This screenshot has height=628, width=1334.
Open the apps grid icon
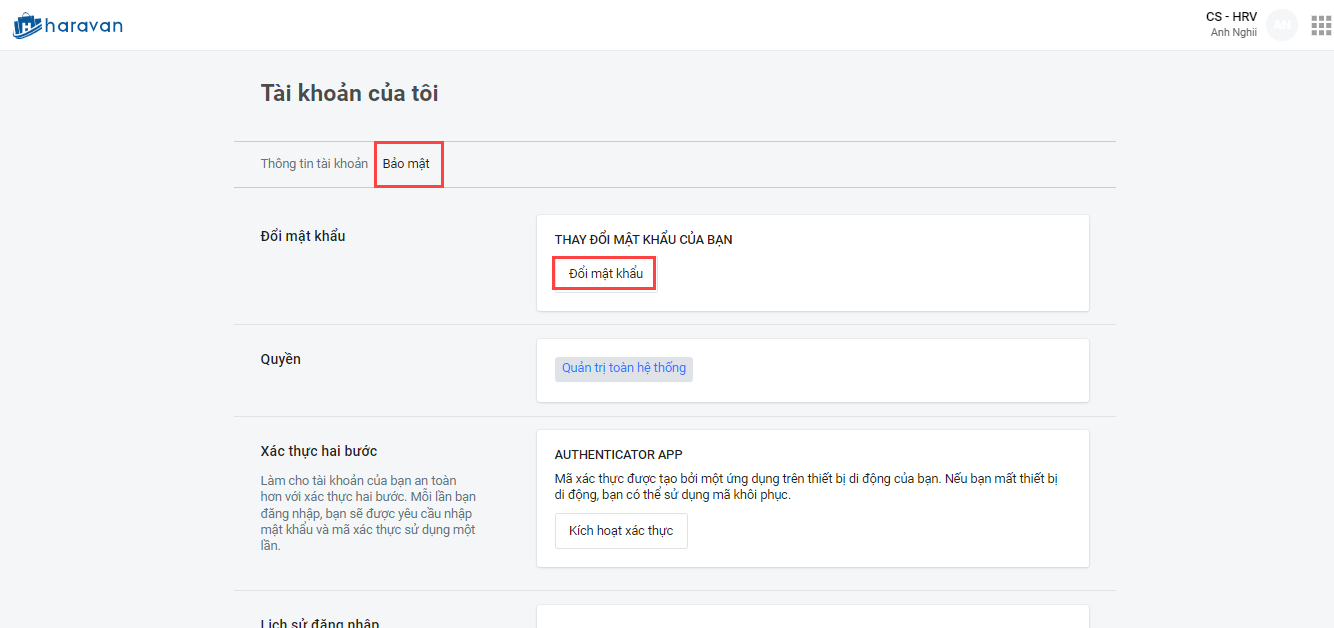[1321, 25]
